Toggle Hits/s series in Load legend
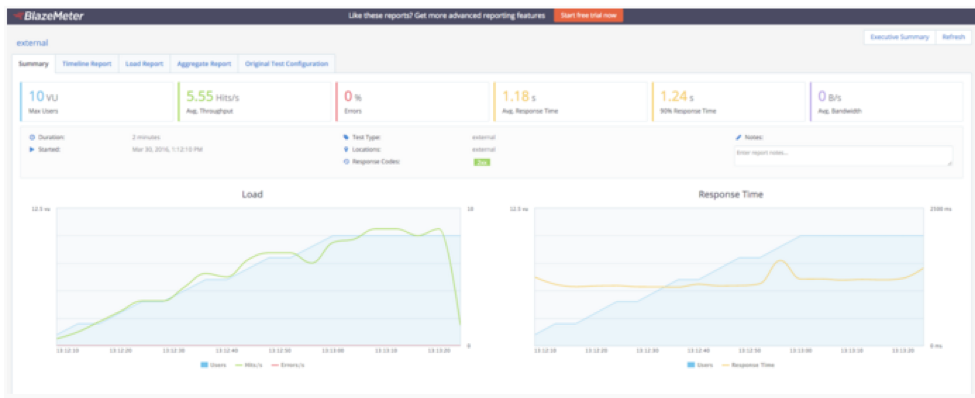The height and width of the screenshot is (398, 975). [249, 365]
